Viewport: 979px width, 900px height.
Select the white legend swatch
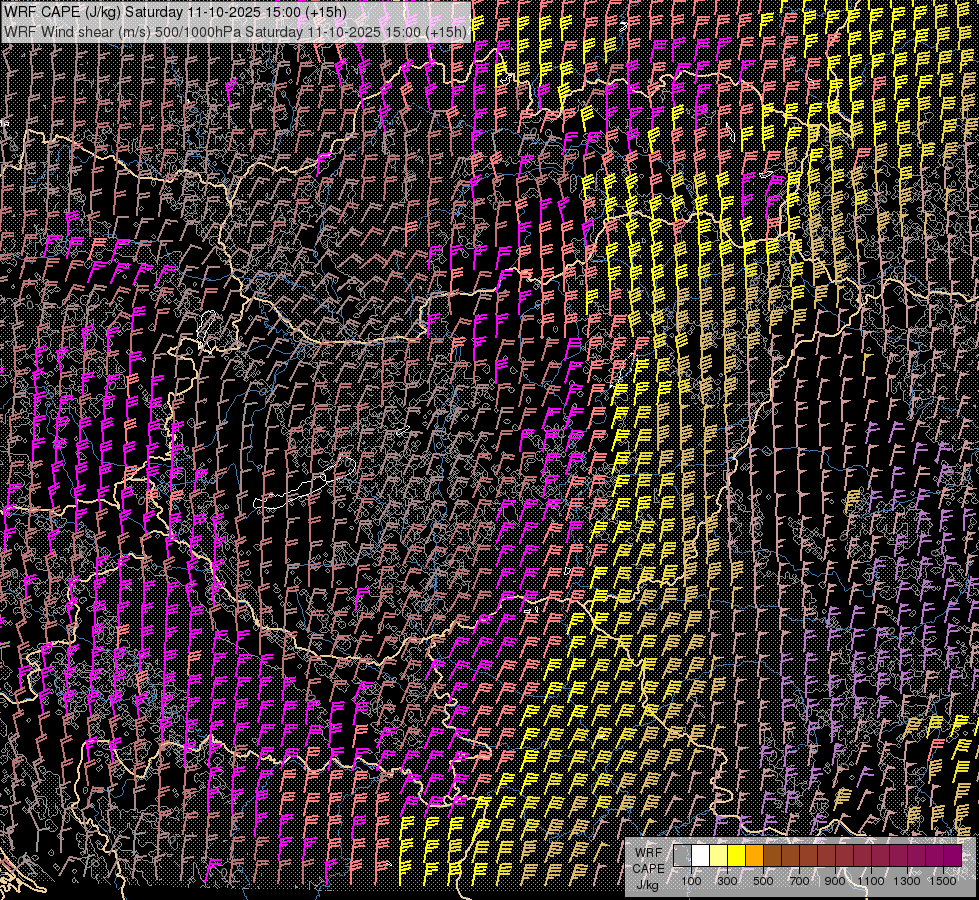click(701, 856)
